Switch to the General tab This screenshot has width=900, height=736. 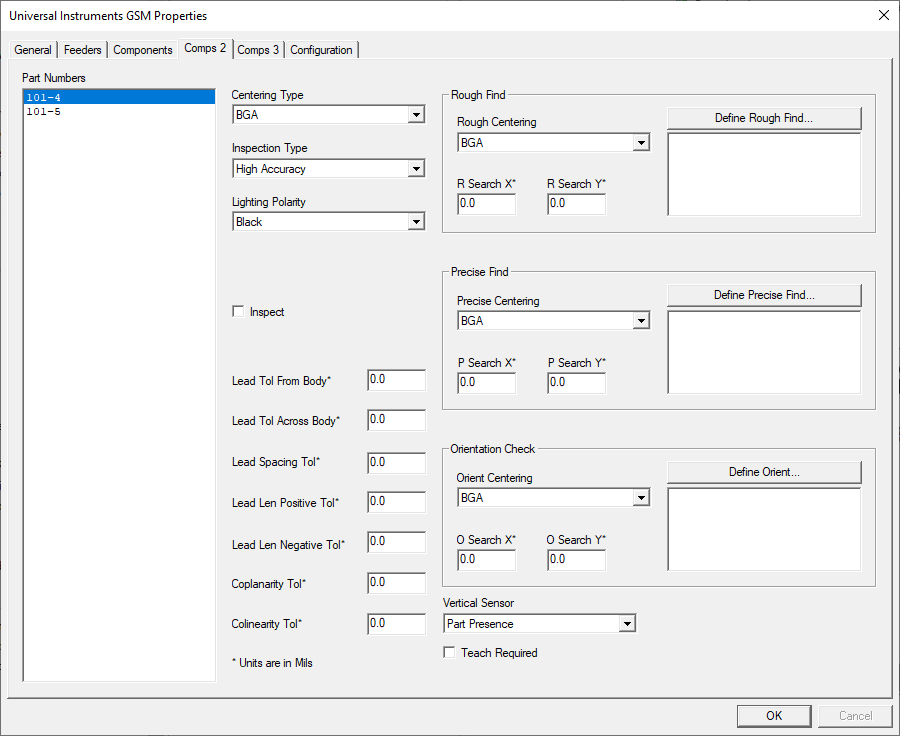click(x=33, y=49)
